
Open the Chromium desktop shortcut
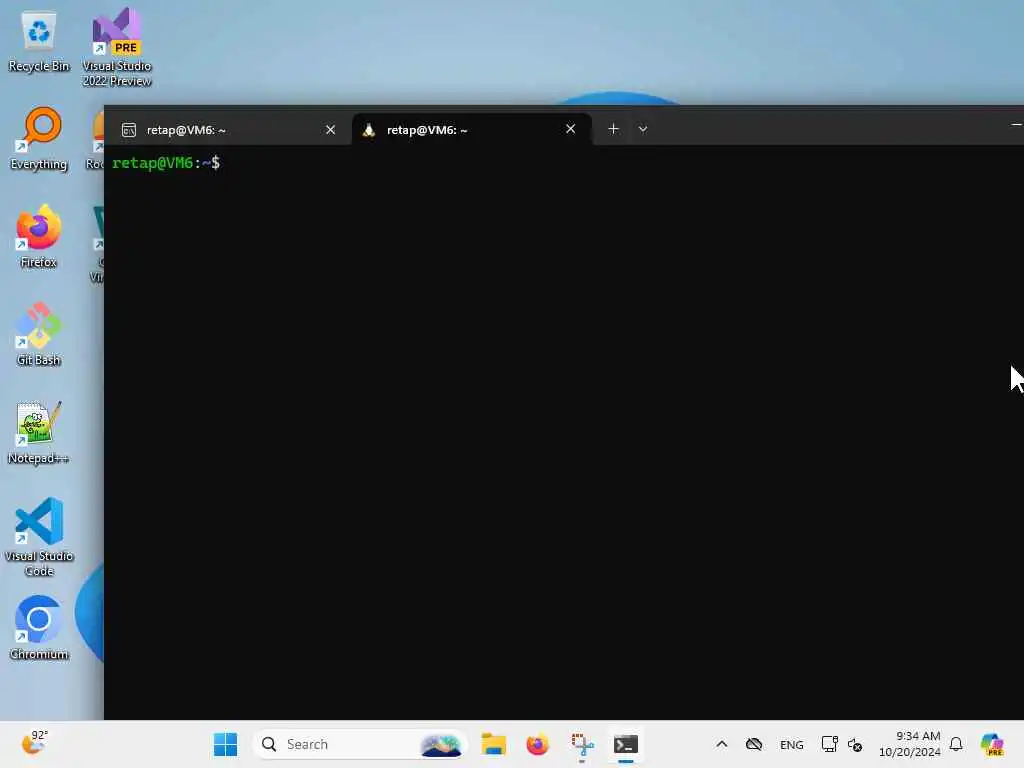point(39,628)
